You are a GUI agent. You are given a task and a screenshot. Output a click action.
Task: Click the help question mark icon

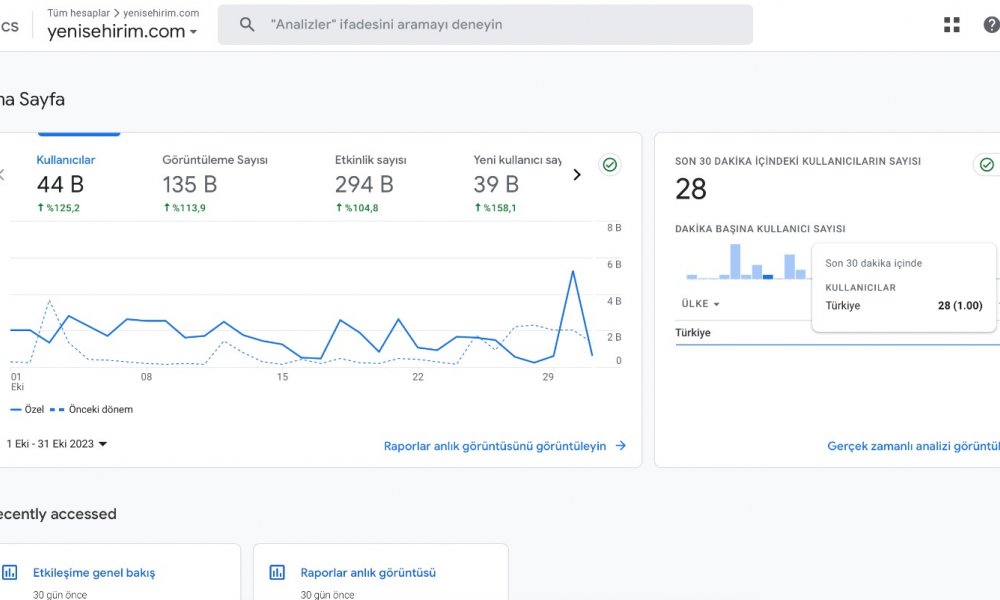coord(990,25)
